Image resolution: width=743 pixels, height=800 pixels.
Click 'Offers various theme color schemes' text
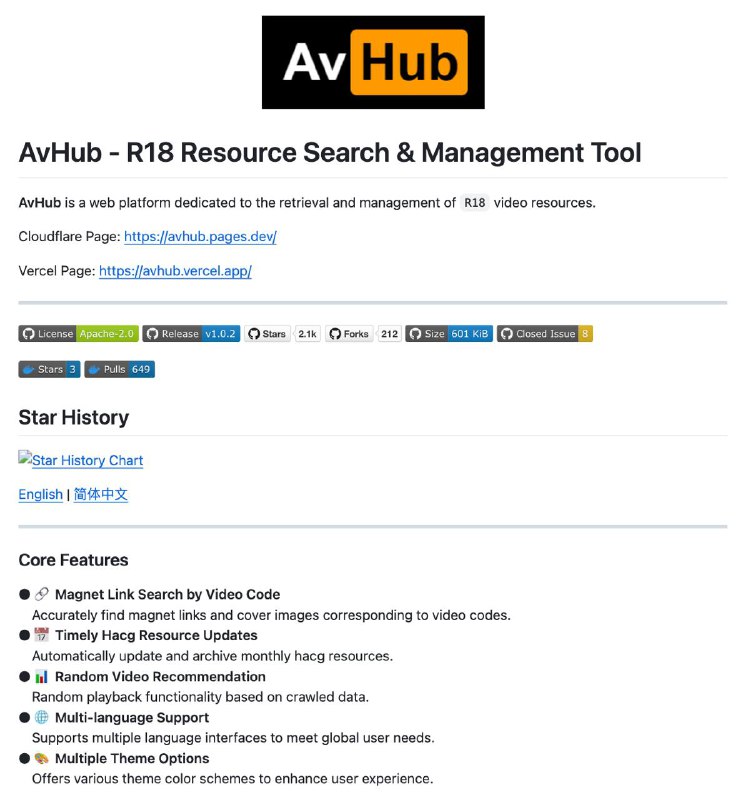tap(233, 779)
